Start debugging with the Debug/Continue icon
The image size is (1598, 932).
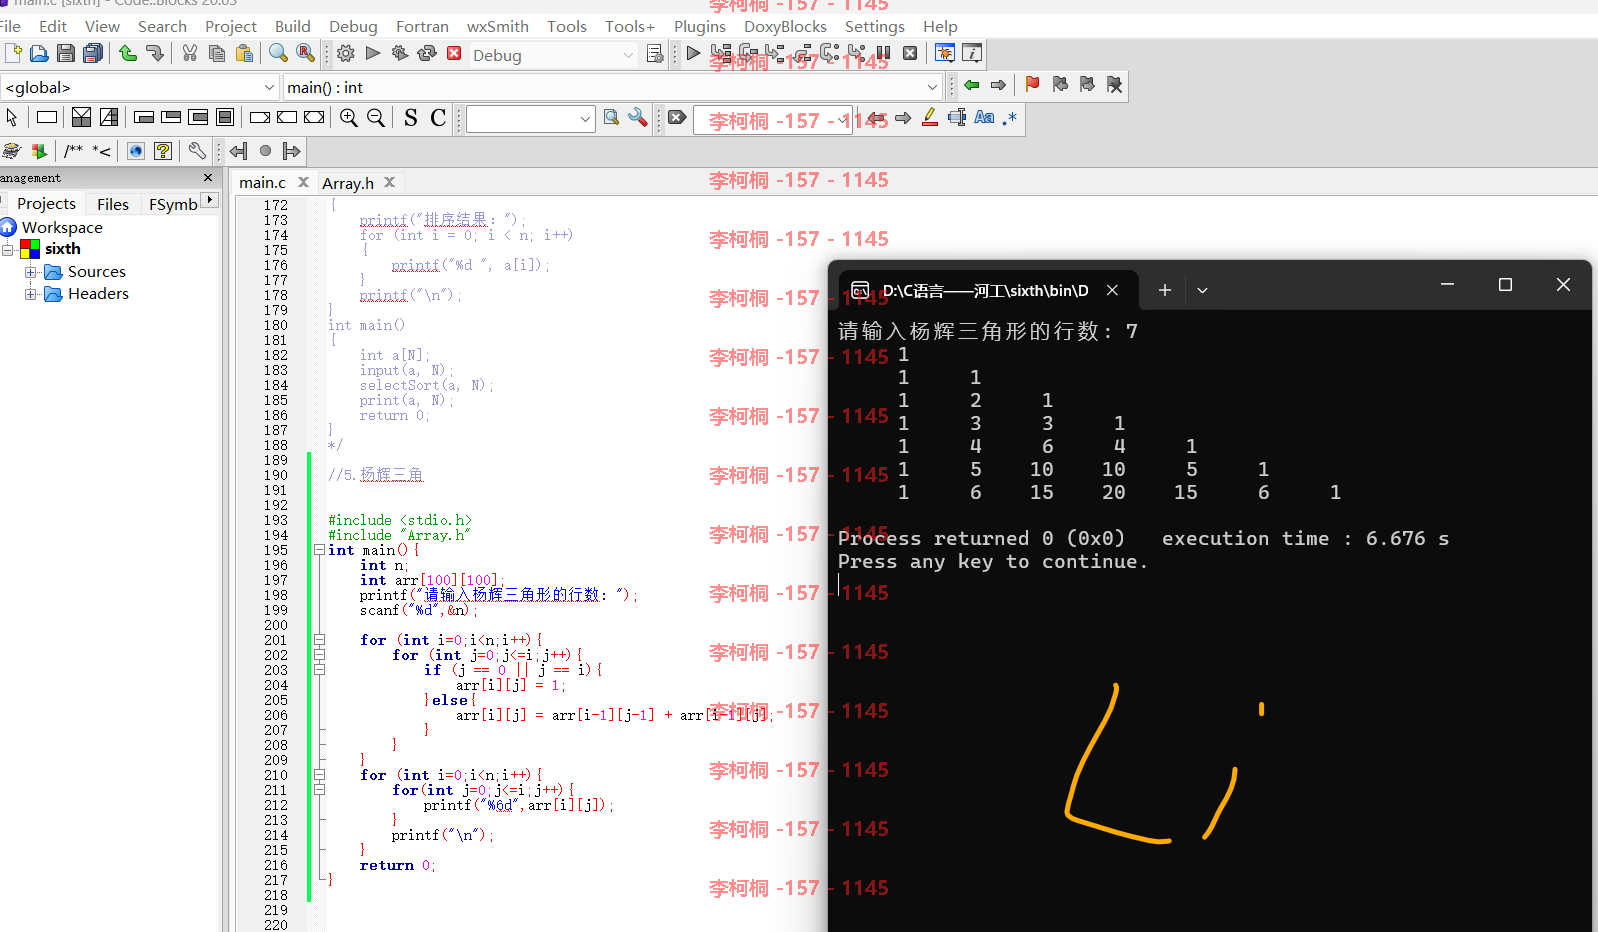(693, 53)
